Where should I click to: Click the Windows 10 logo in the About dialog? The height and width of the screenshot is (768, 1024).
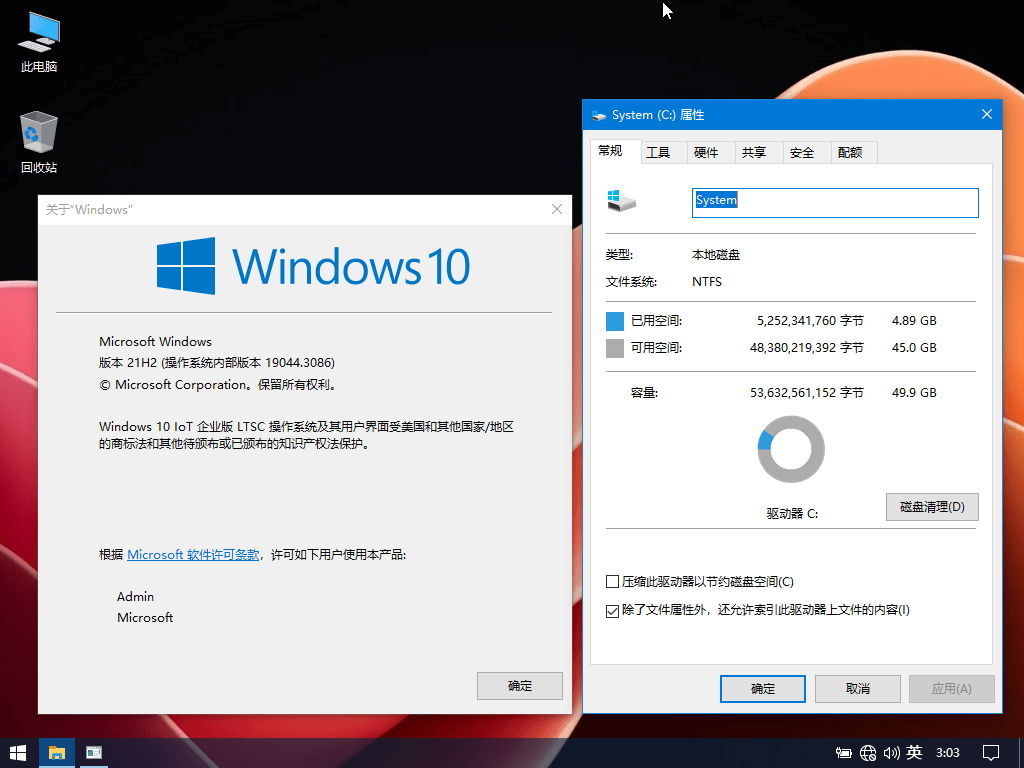coord(313,266)
